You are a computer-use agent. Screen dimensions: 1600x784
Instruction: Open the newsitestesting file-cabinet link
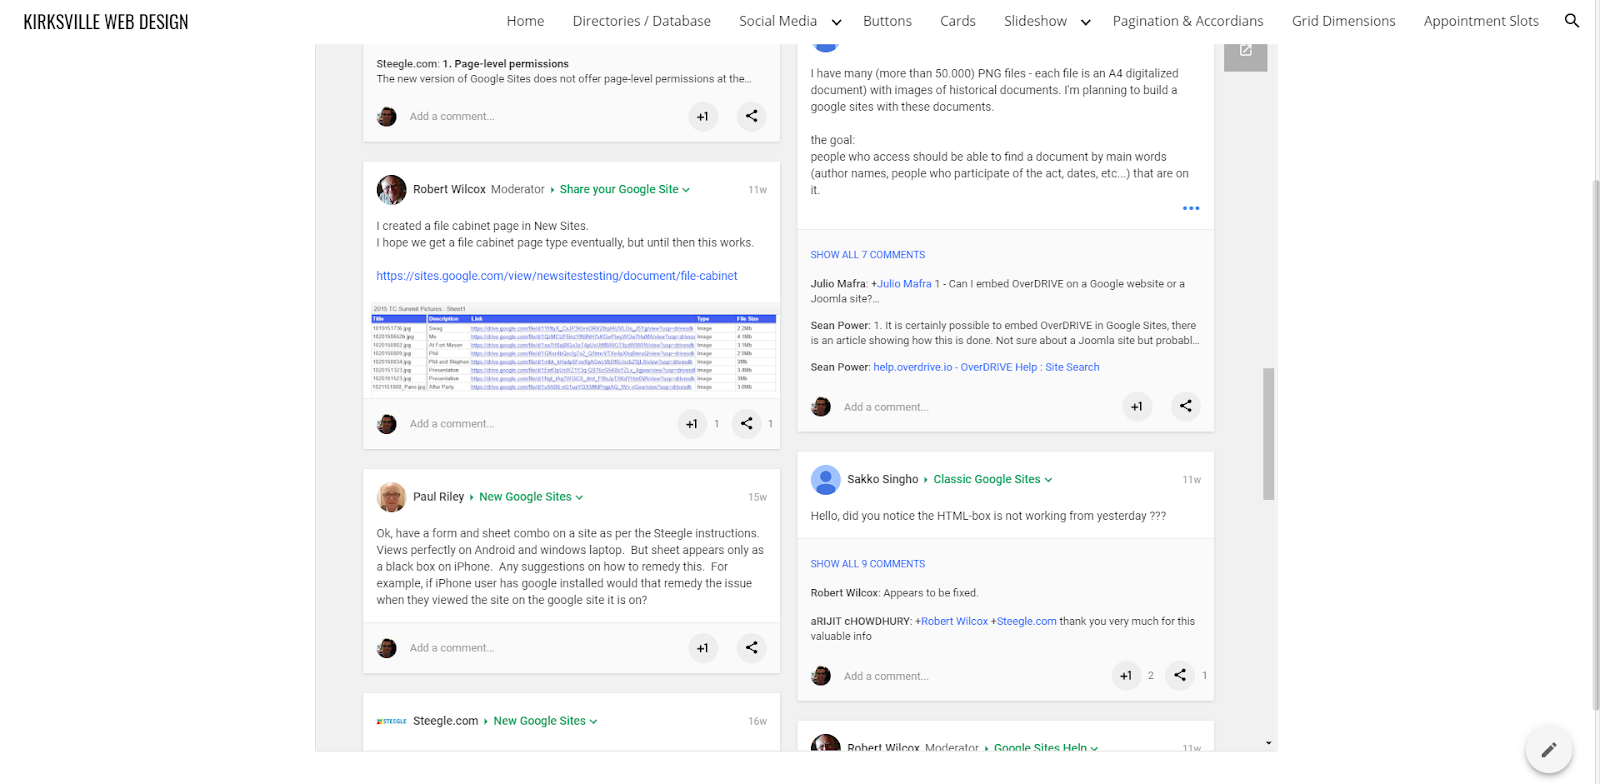(557, 276)
